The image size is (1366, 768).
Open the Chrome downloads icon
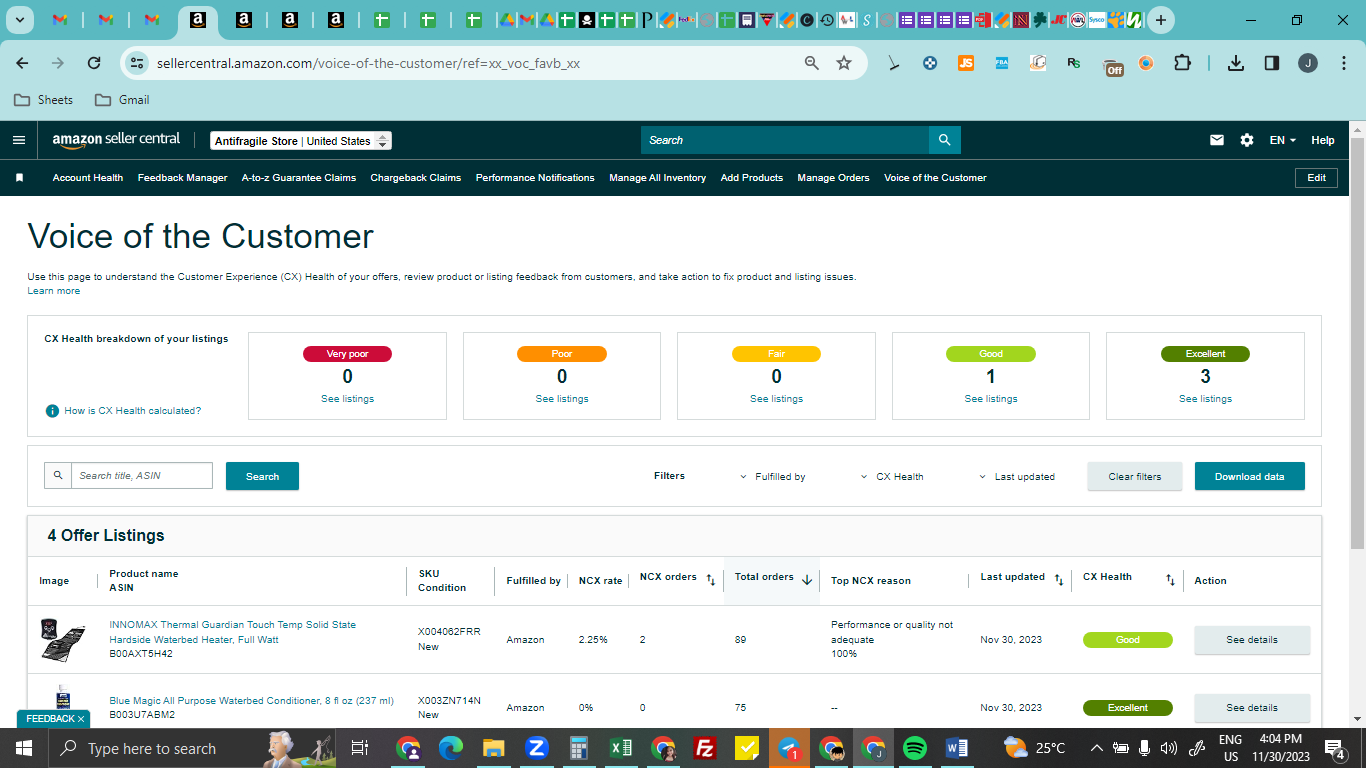[x=1236, y=63]
